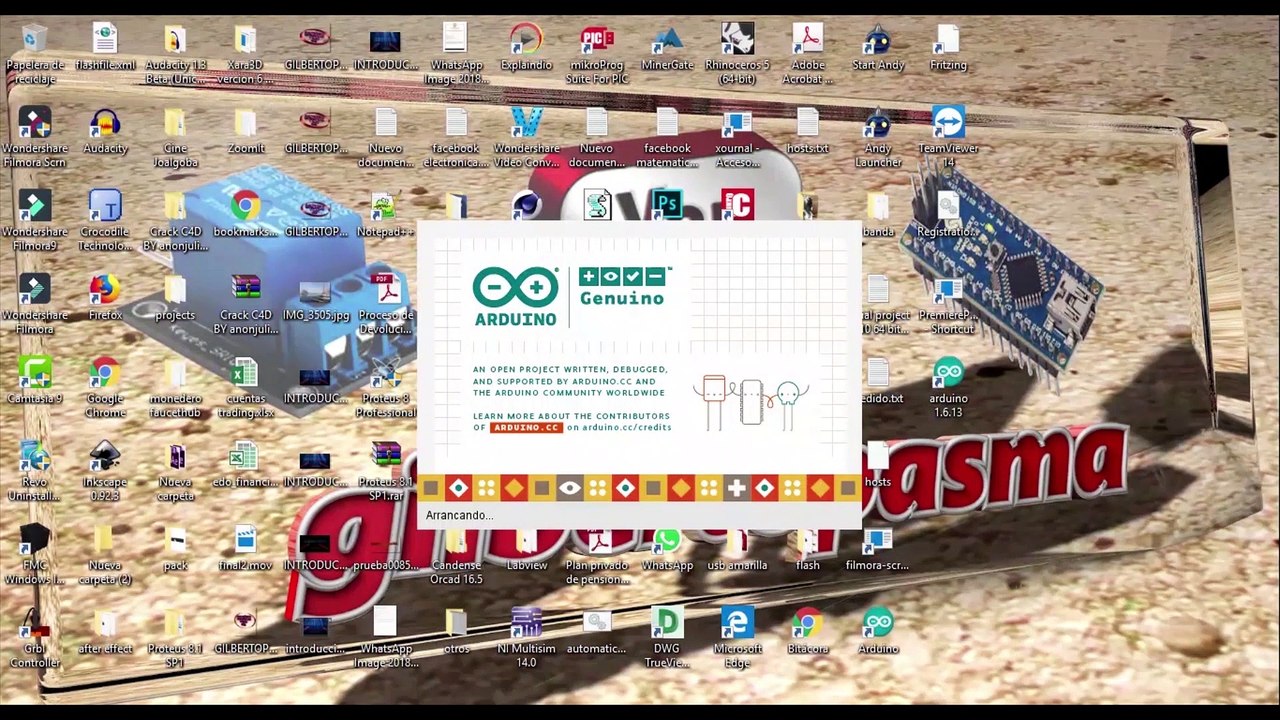Launch Revo Uninstaller
Viewport: 1280px width, 720px height.
pos(35,471)
